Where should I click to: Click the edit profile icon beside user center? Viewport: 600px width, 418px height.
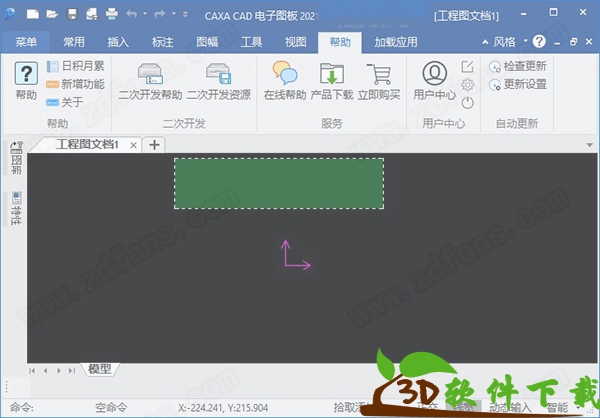pos(468,67)
